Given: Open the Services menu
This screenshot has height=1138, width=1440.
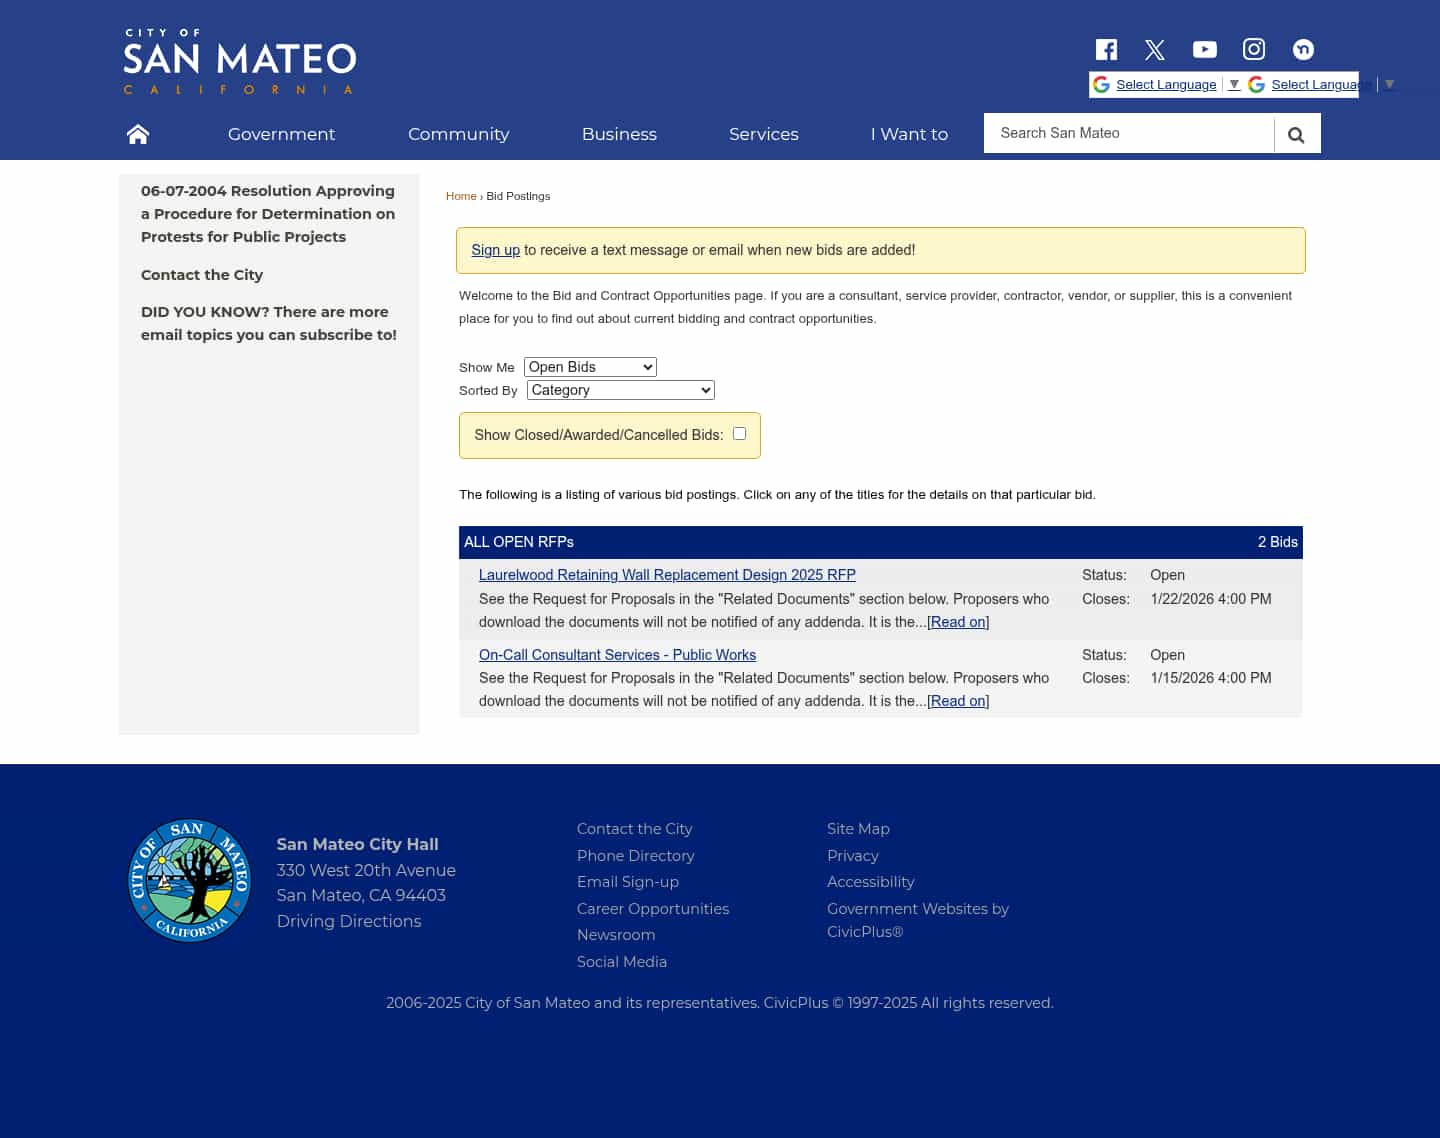Looking at the screenshot, I should 763,134.
